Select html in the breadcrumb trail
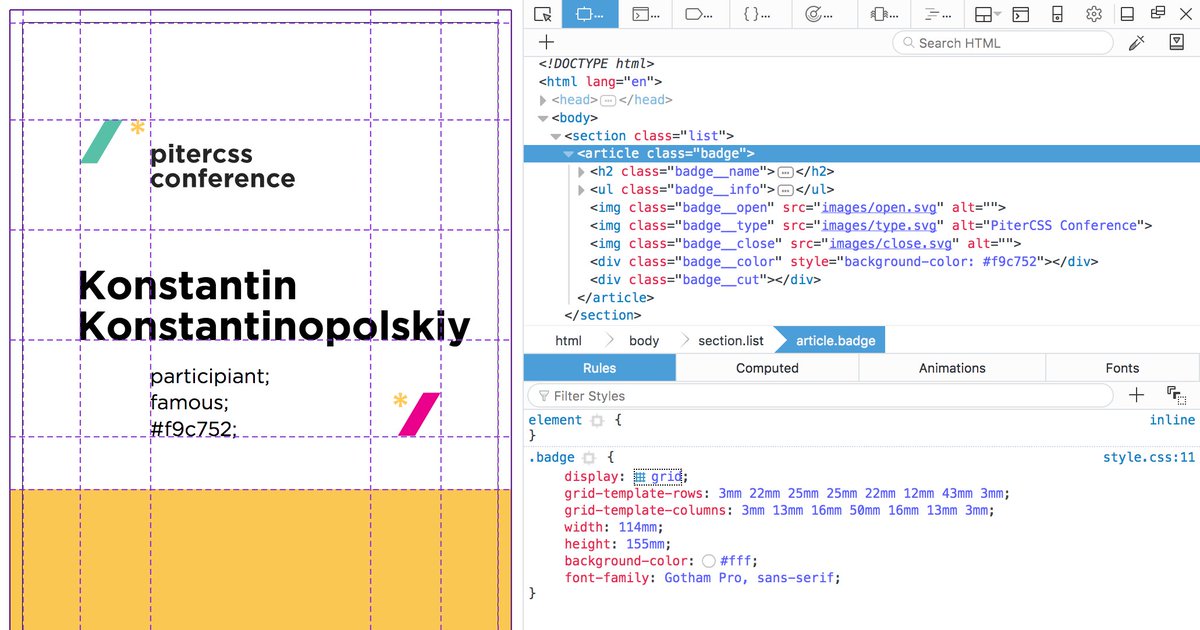1200x630 pixels. 568,341
